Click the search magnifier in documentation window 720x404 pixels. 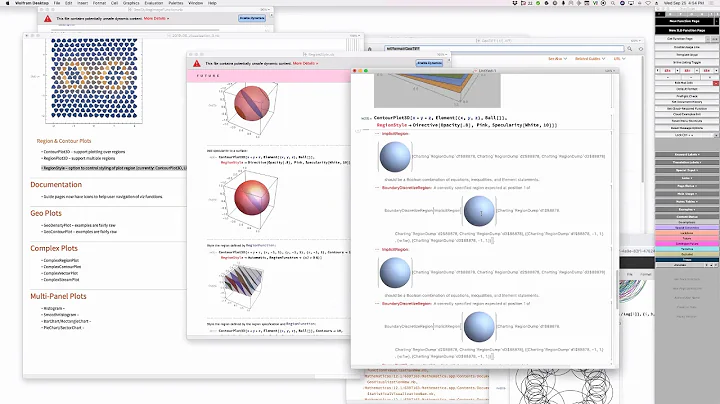coord(630,49)
